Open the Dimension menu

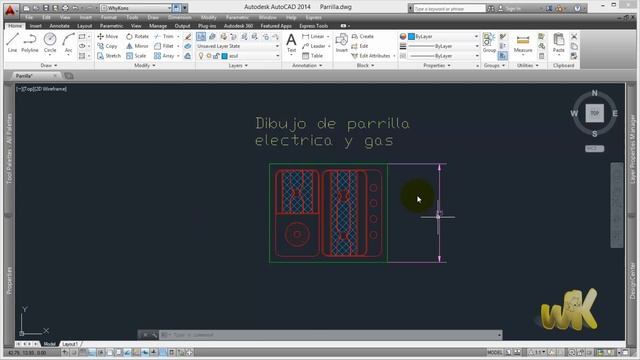pos(180,18)
